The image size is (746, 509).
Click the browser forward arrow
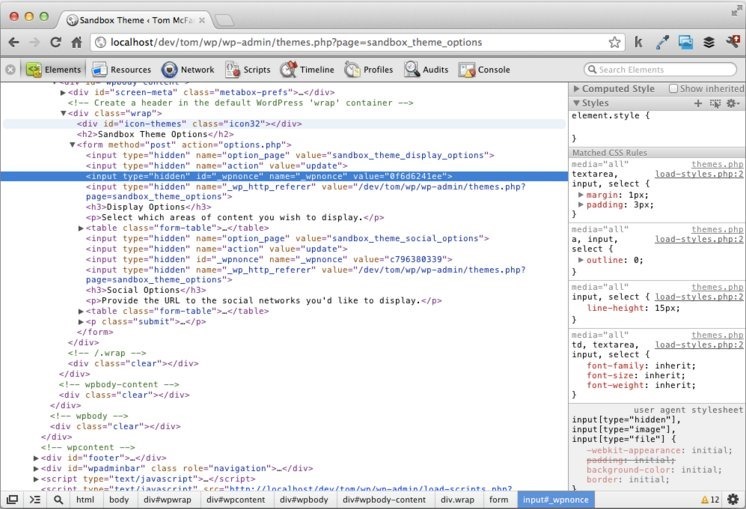point(34,42)
